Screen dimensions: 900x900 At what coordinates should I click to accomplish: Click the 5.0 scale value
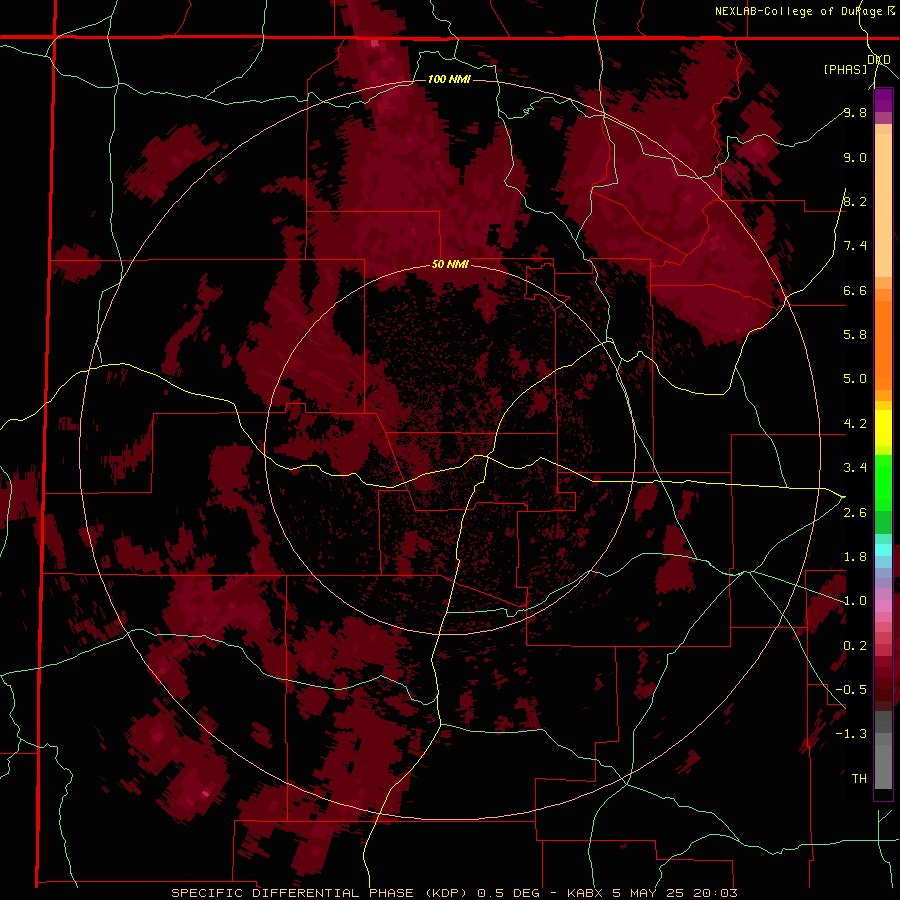(855, 379)
